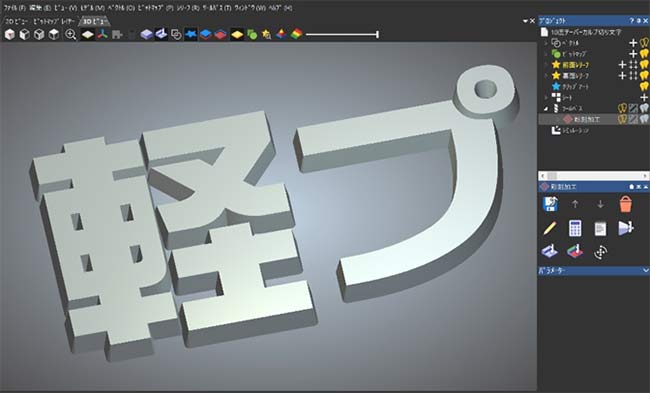Delete toolpath with orange bucket icon
The width and height of the screenshot is (650, 393).
point(626,204)
